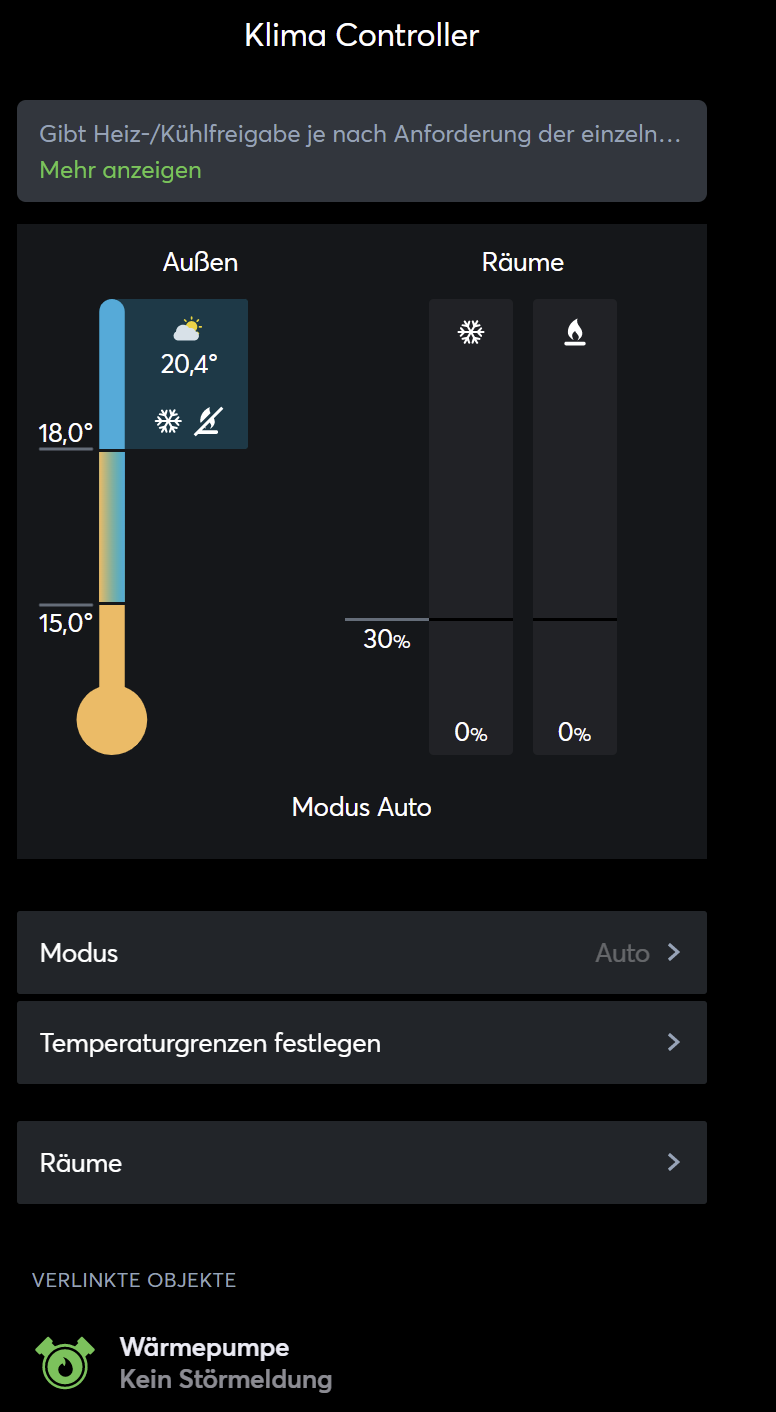Click the 15,0° lower temperature limit marker

[66, 624]
